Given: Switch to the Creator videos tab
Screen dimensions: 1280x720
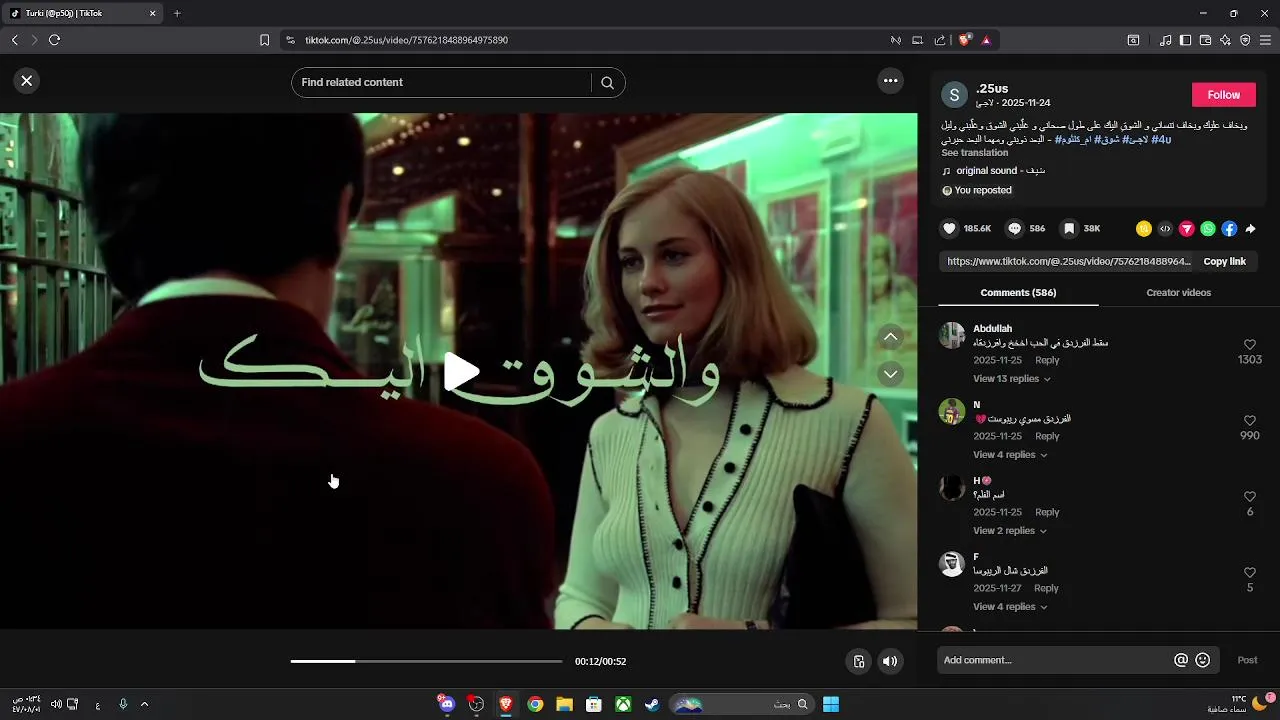Looking at the screenshot, I should point(1178,293).
